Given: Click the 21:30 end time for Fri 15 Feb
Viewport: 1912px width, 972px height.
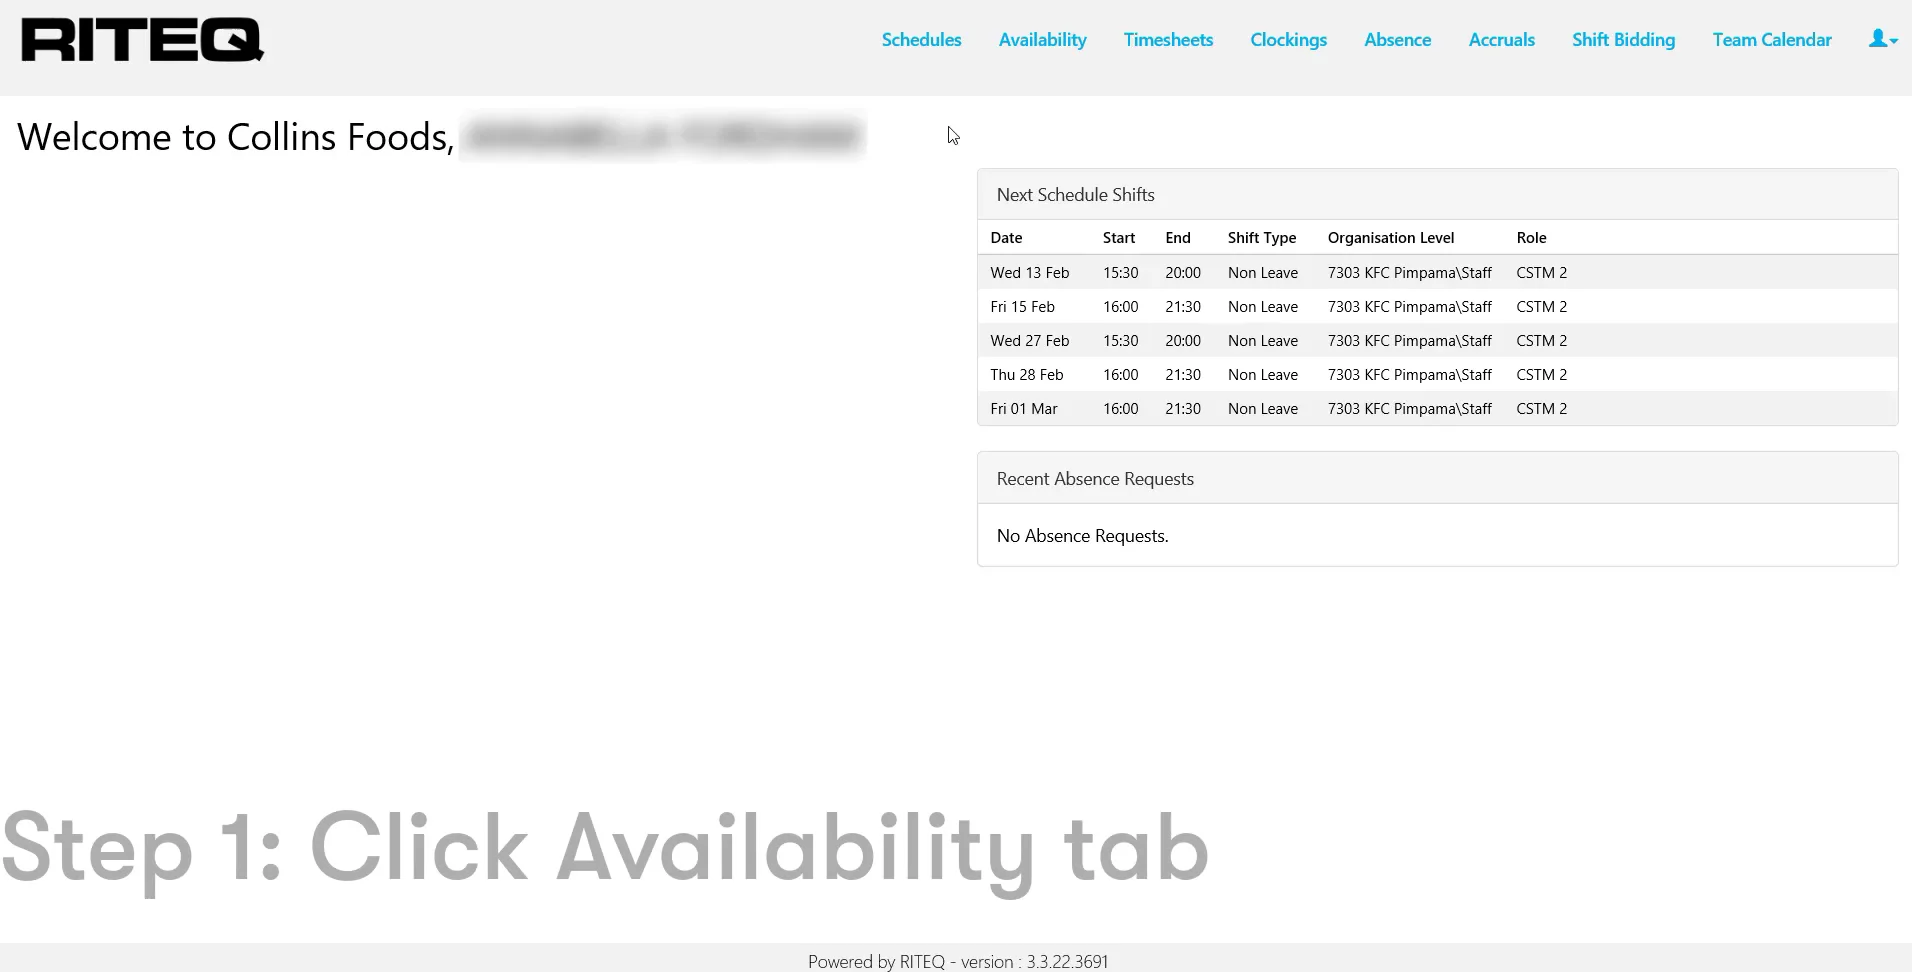Looking at the screenshot, I should coord(1183,307).
